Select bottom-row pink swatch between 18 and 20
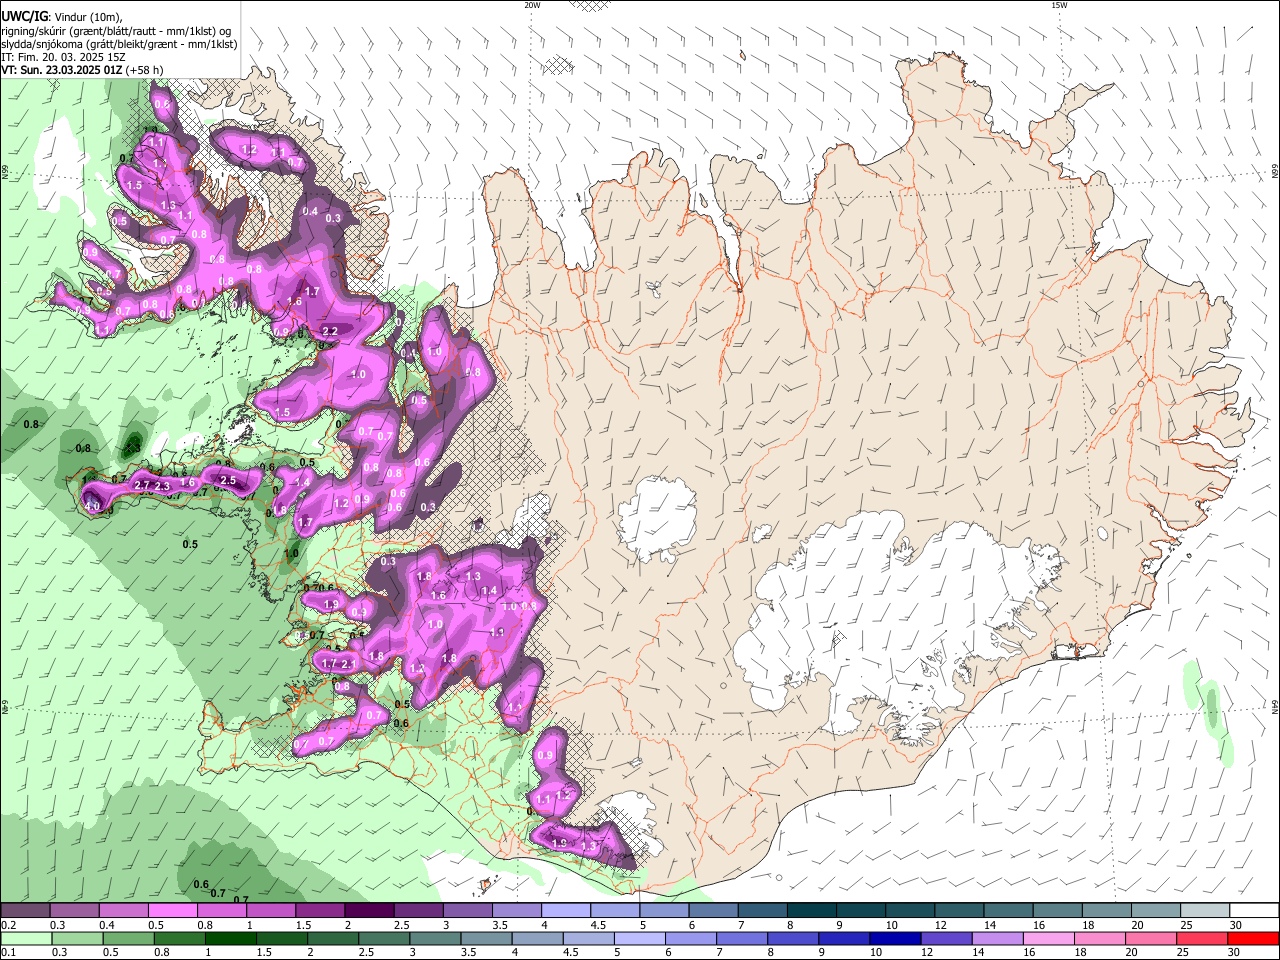This screenshot has height=960, width=1280. point(1100,939)
